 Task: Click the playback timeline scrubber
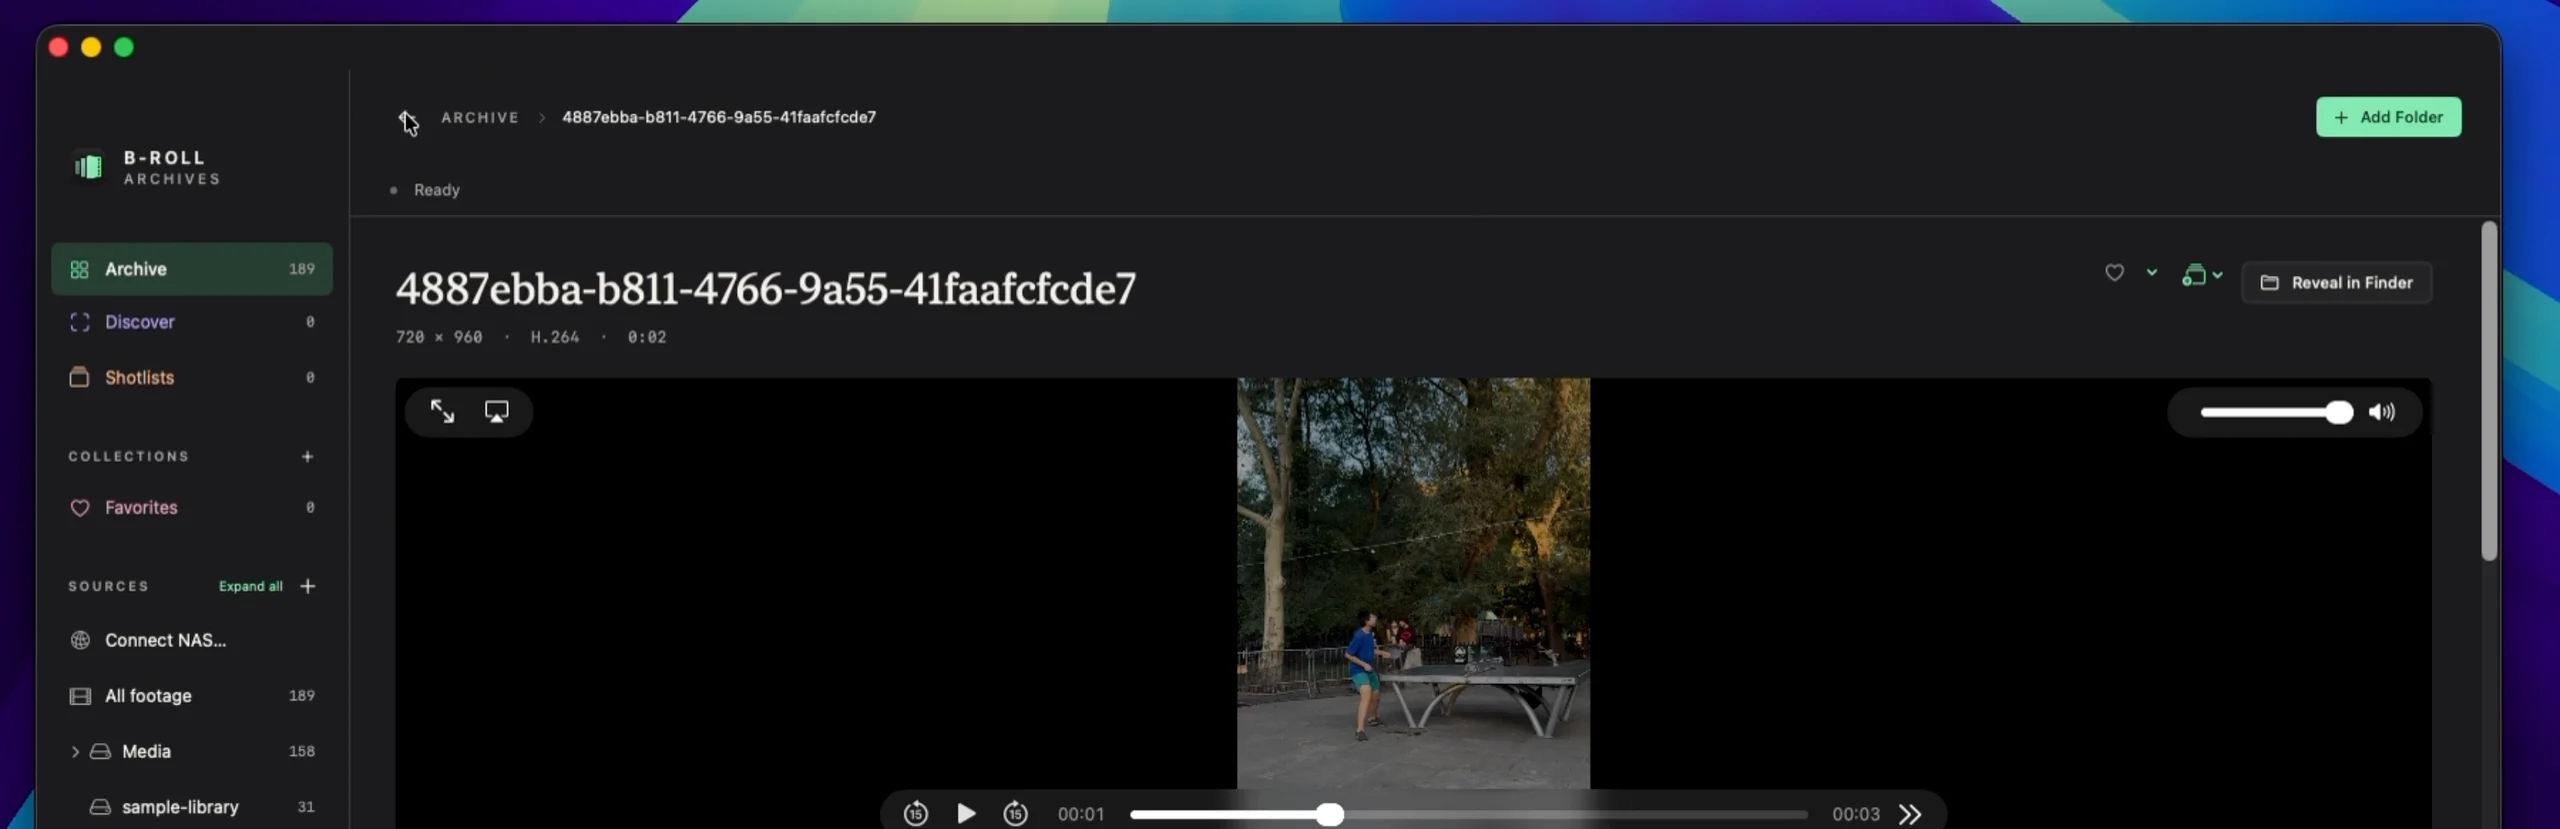point(1469,814)
